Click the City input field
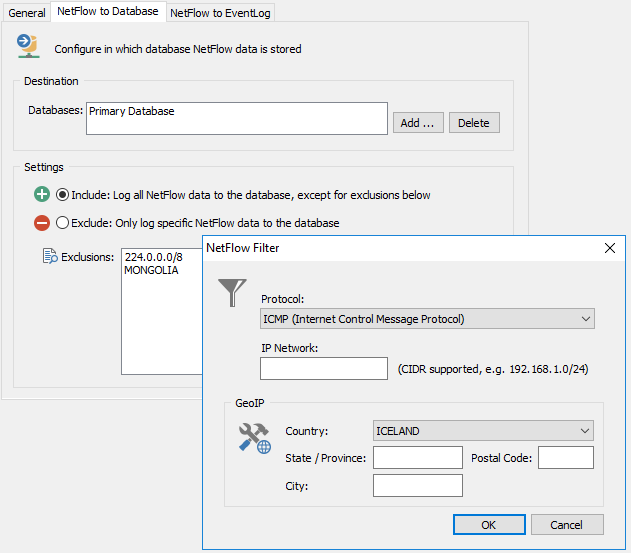Viewport: 631px width, 553px height. 418,485
